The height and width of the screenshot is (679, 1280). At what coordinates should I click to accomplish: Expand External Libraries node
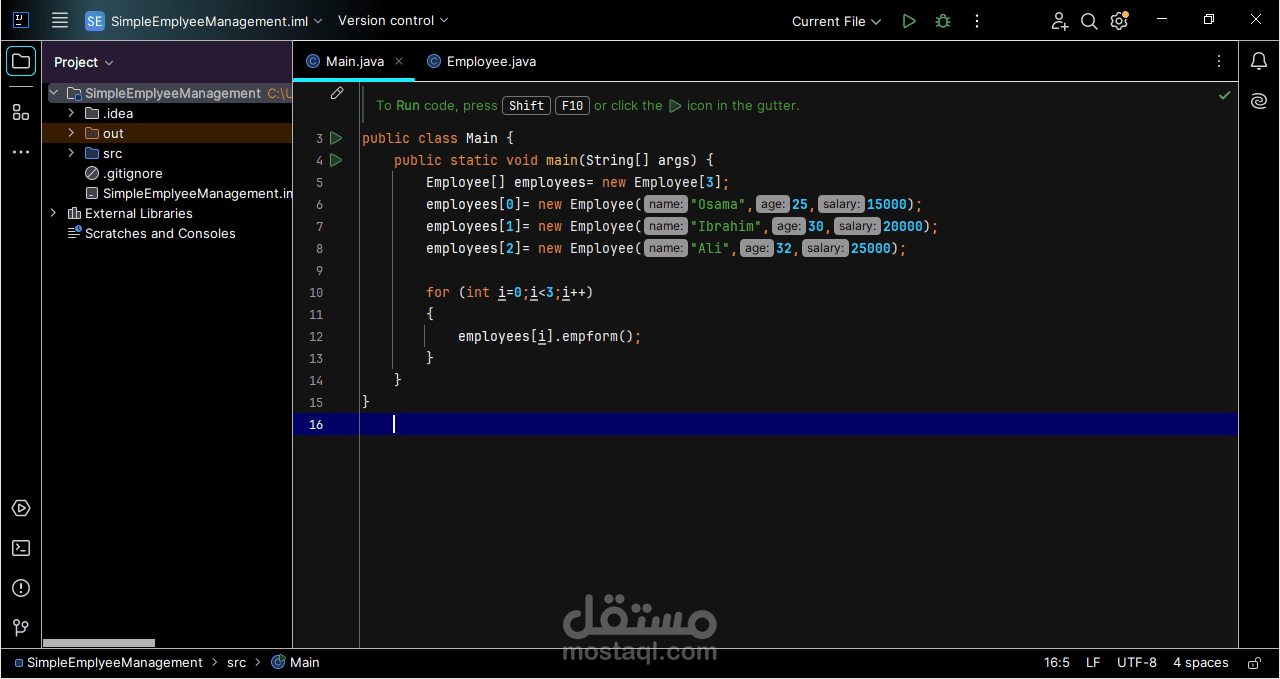(53, 213)
